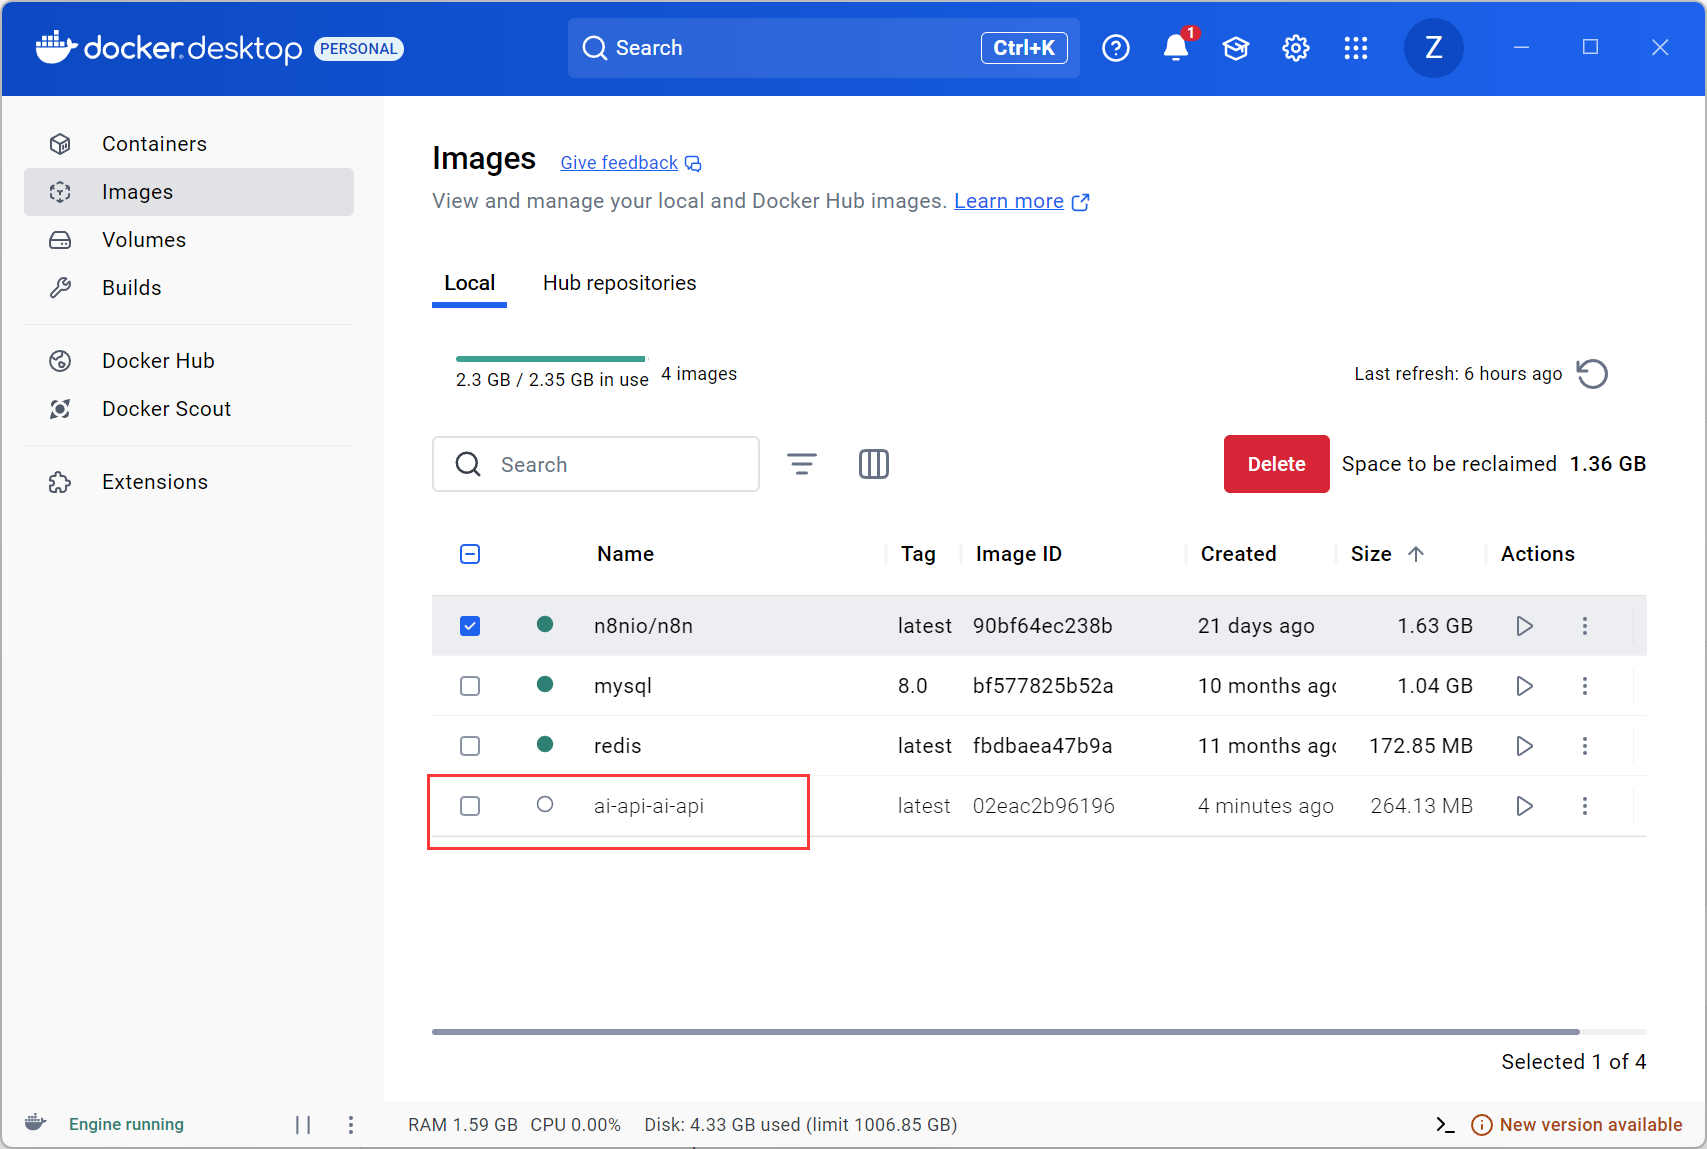Open the Learn more link
This screenshot has width=1707, height=1149.
[x=1022, y=201]
